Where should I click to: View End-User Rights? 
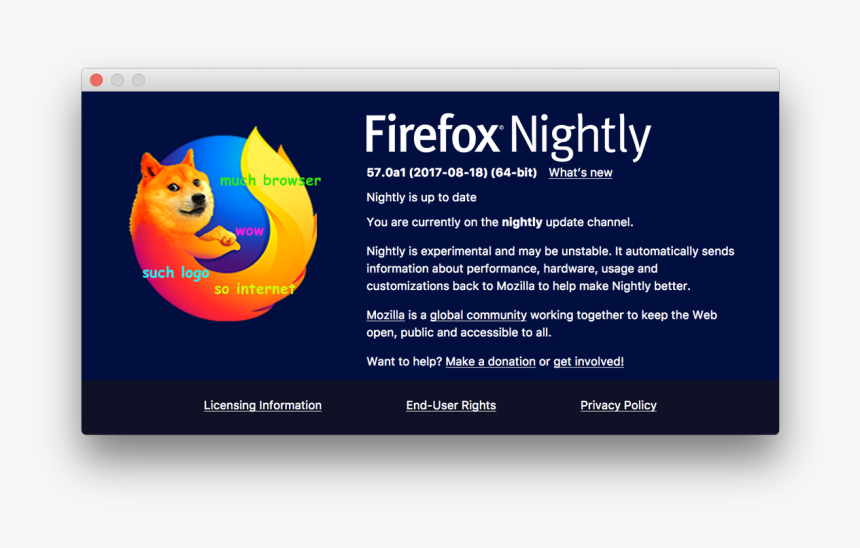pyautogui.click(x=451, y=405)
